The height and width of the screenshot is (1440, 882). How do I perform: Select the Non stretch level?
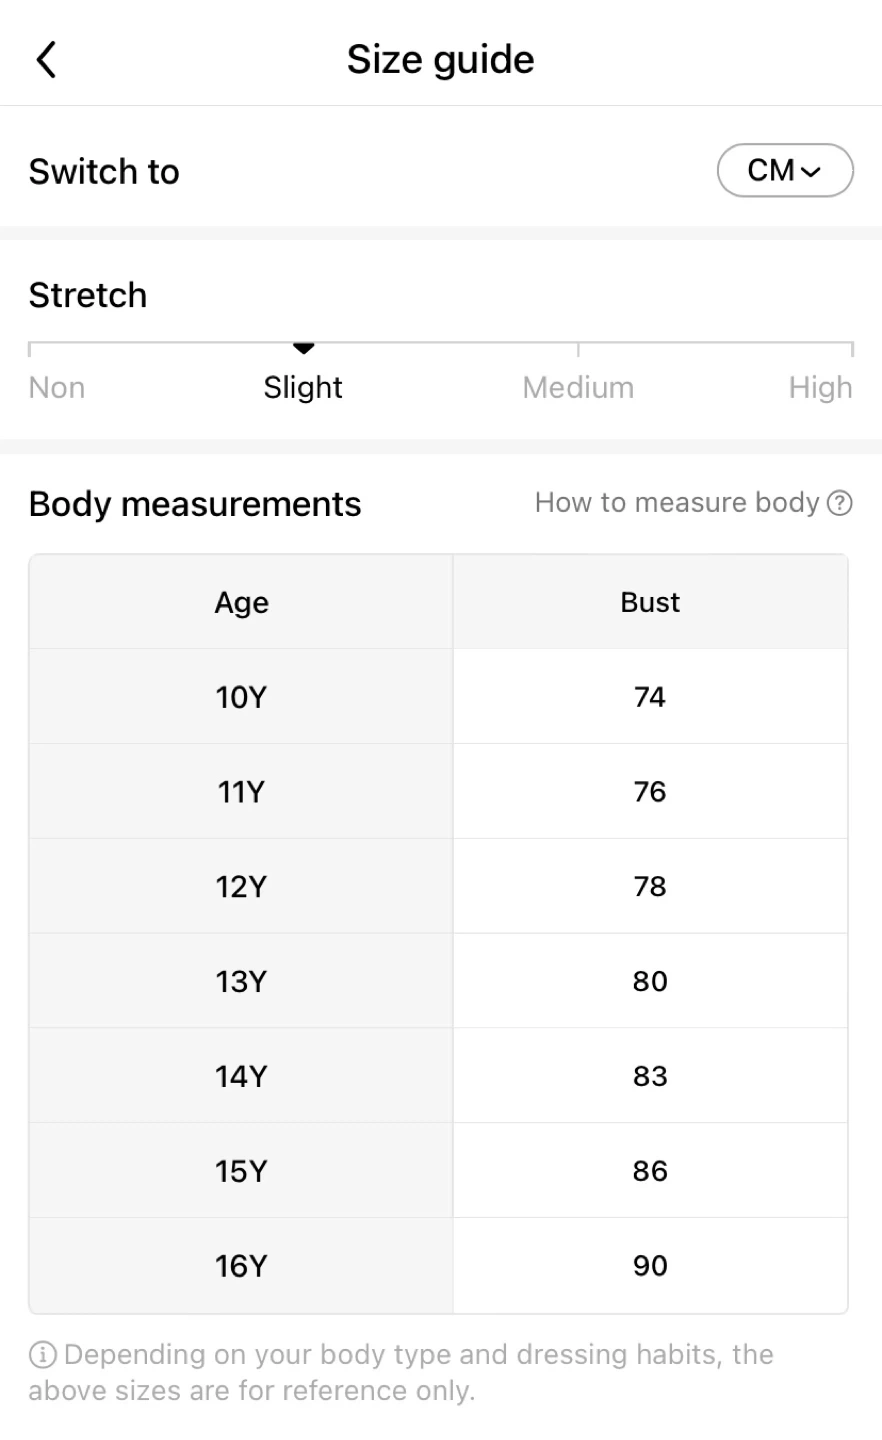coord(57,387)
